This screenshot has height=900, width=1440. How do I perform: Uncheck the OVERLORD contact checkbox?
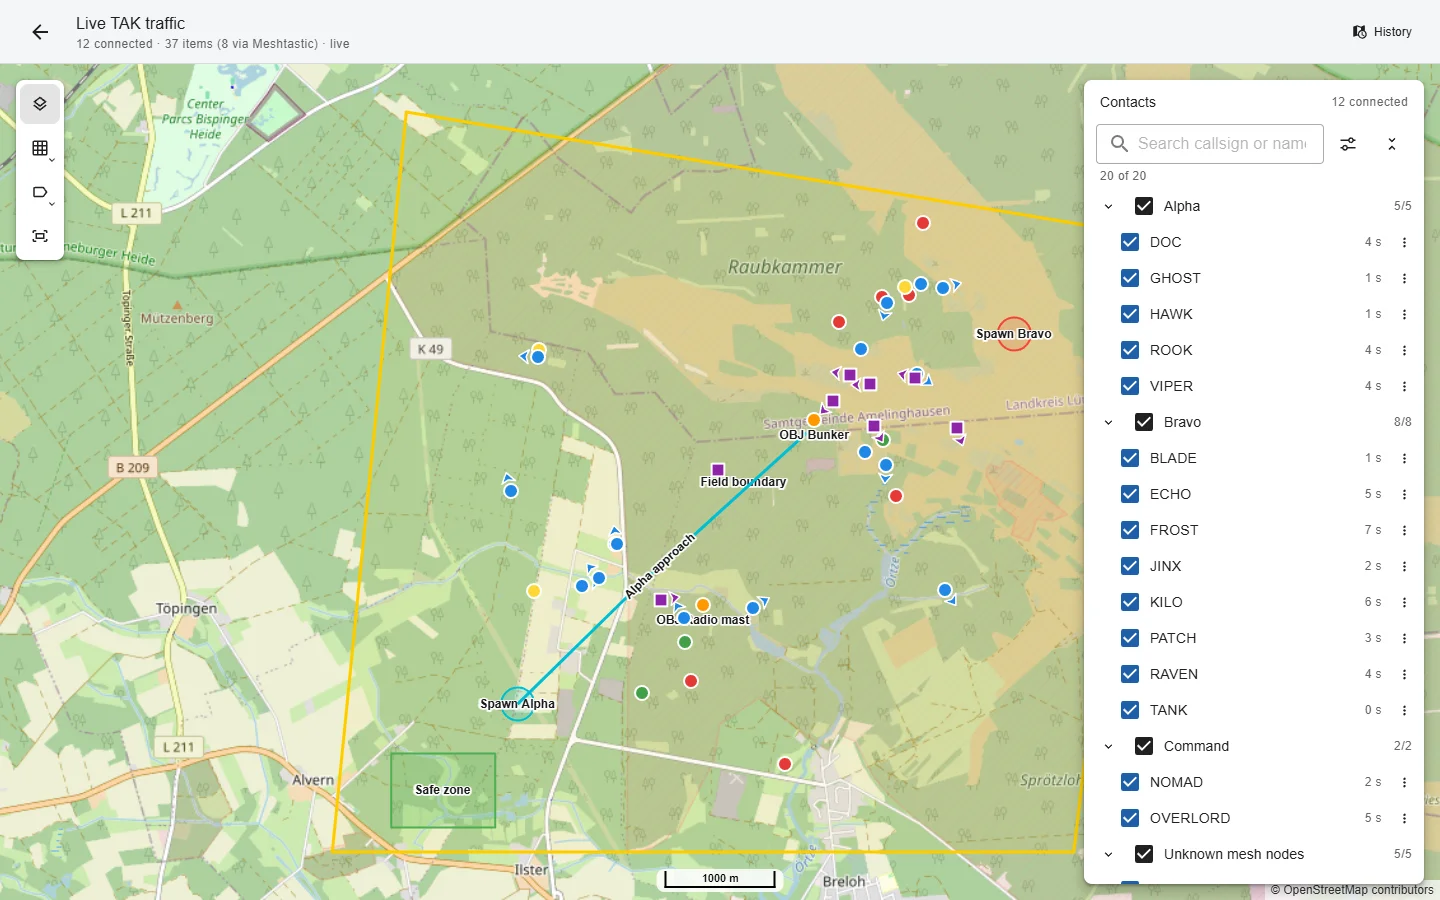pos(1130,818)
